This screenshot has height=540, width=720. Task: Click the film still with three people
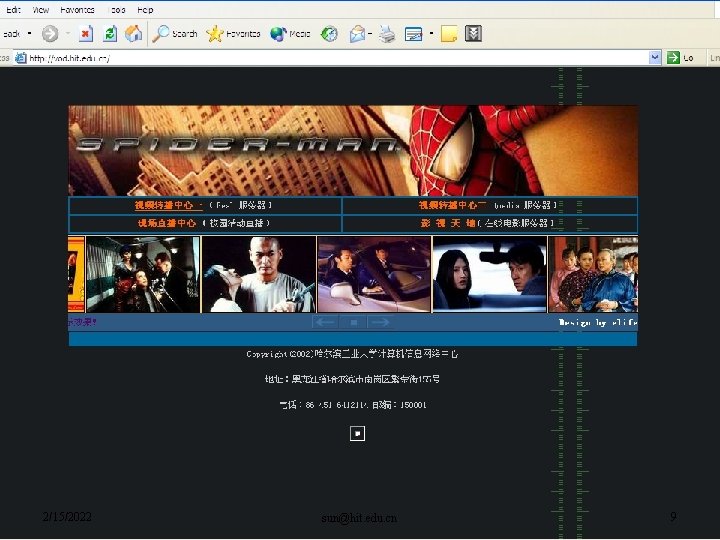pos(143,275)
